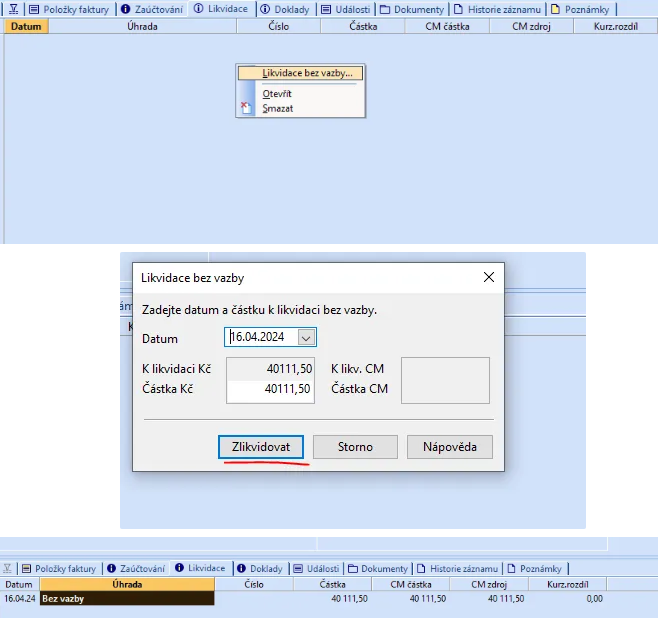Choose 'Likvidace bez vazby...' from context menu
Image resolution: width=658 pixels, height=618 pixels.
point(300,73)
